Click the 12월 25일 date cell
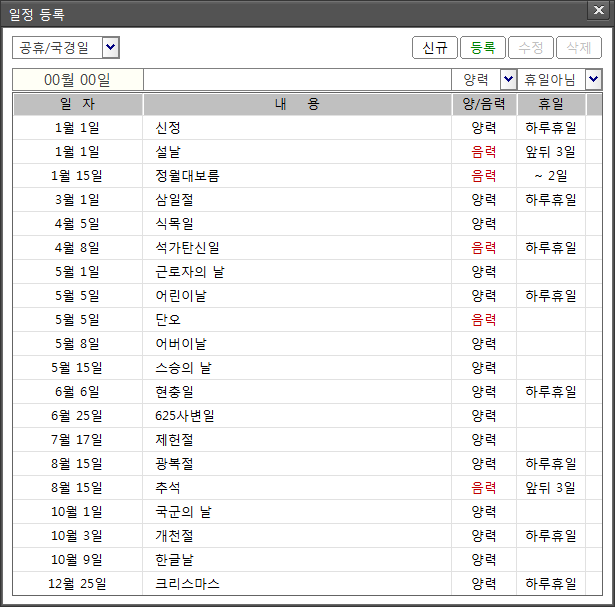 point(77,583)
